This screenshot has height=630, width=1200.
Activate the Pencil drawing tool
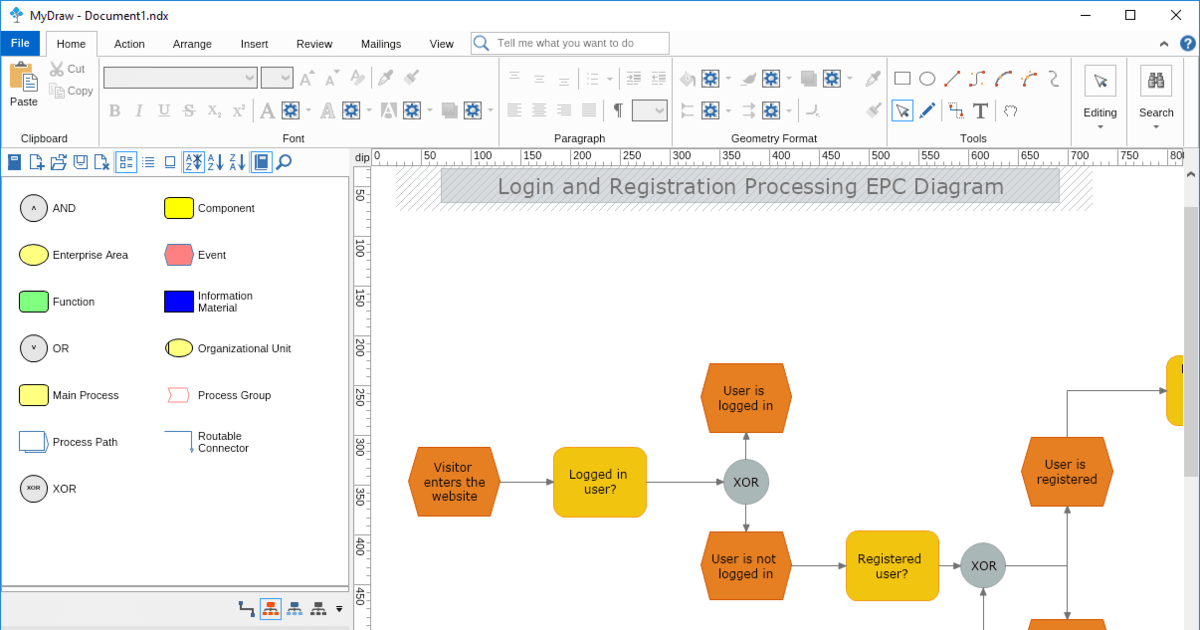click(x=928, y=110)
